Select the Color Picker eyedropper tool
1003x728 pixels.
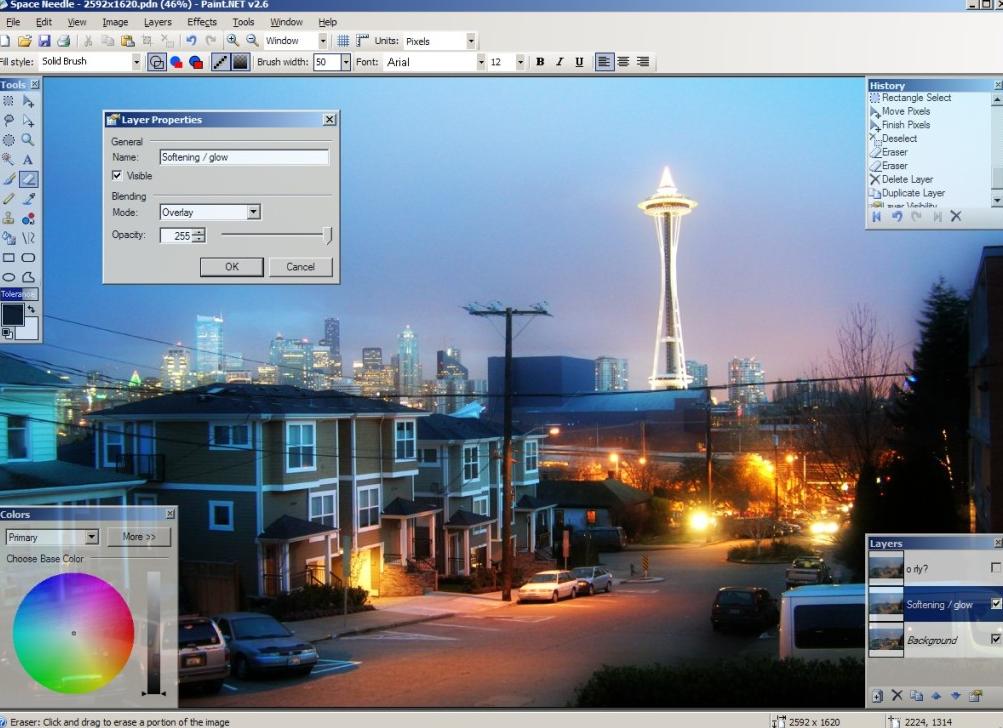pyautogui.click(x=28, y=199)
